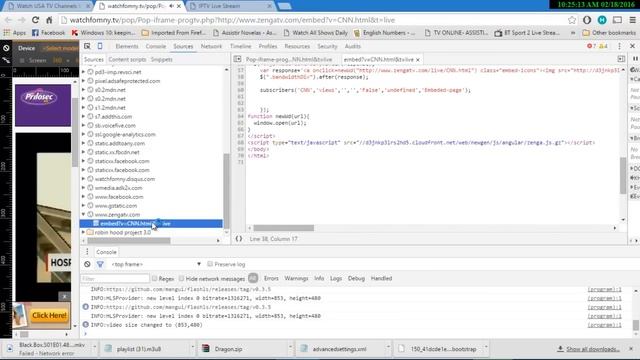Open the Timeline panel tab
The image size is (640, 360).
241,46
